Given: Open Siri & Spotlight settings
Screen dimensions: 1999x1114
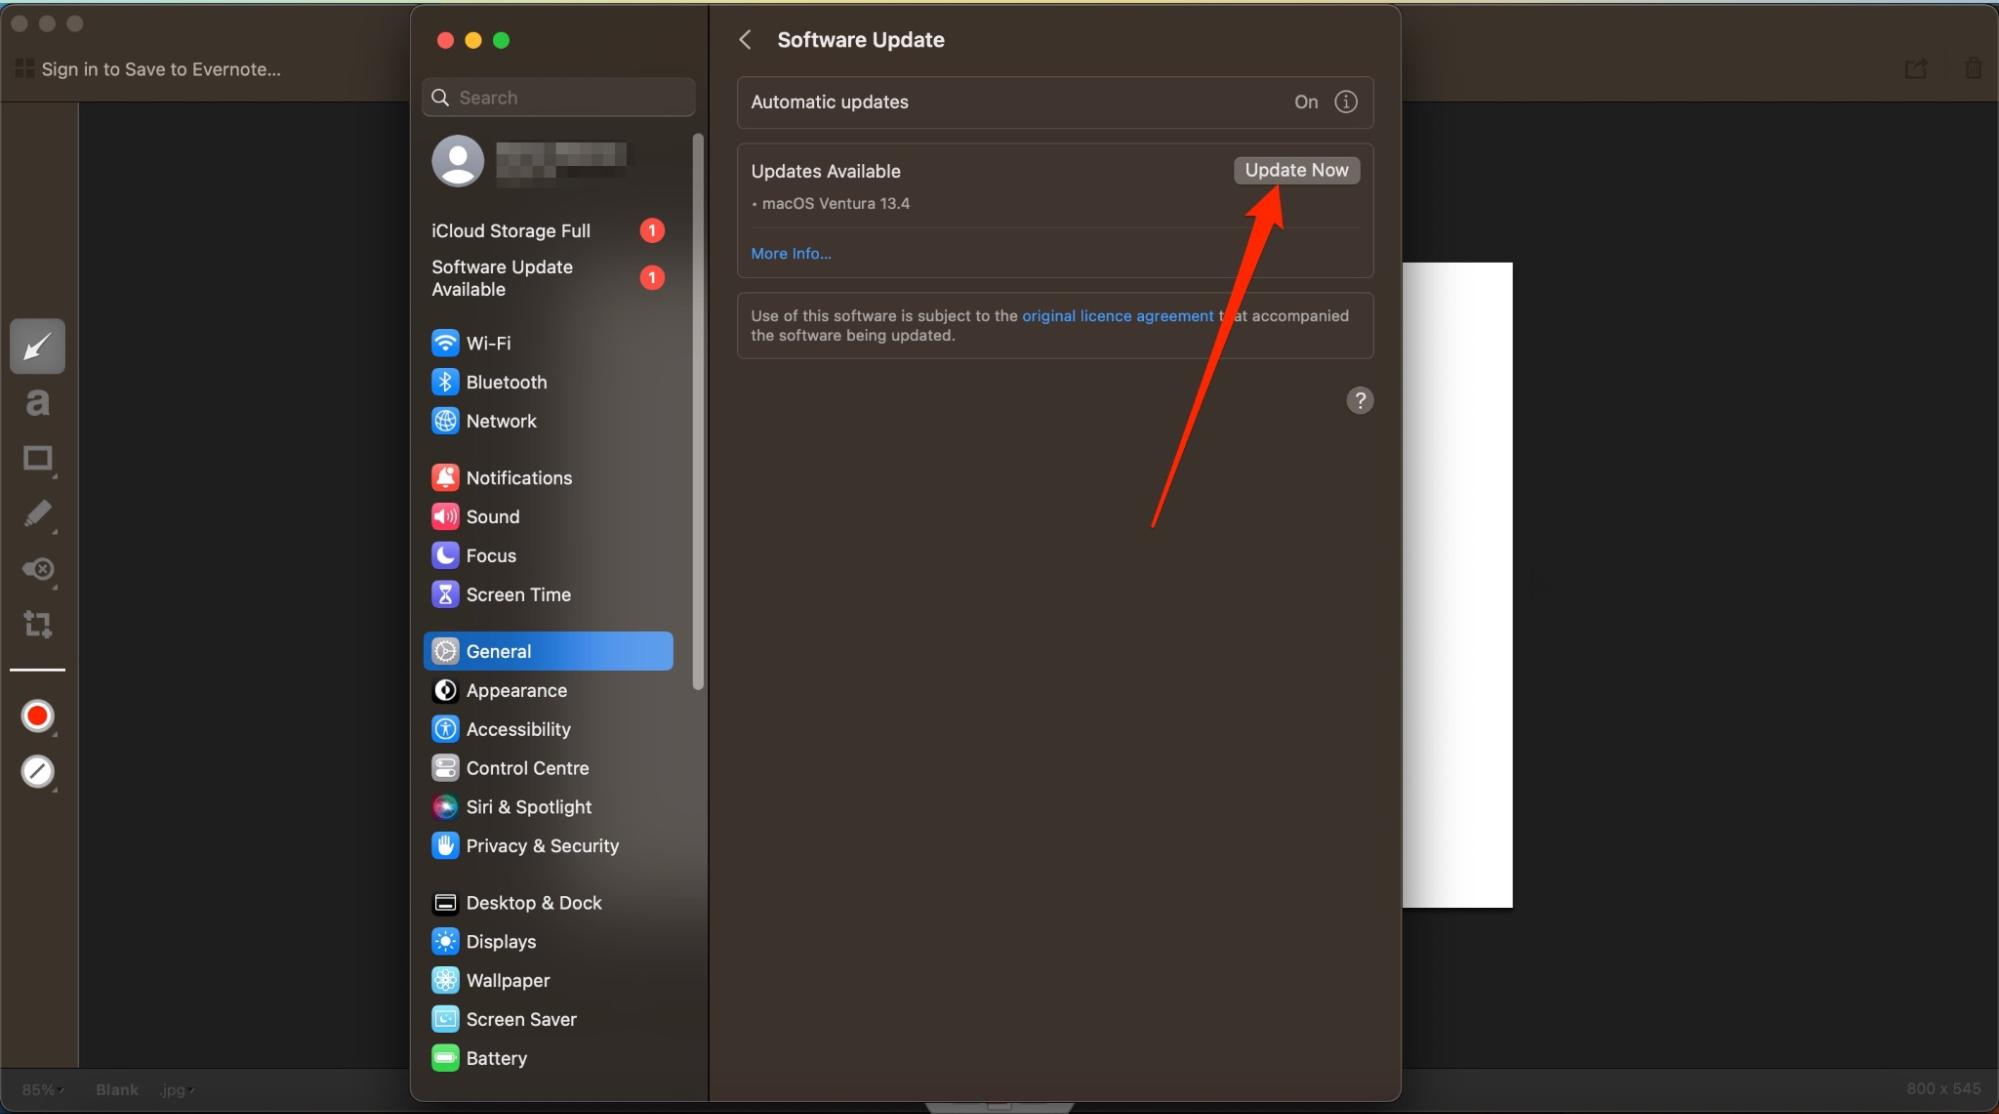Looking at the screenshot, I should pos(548,807).
